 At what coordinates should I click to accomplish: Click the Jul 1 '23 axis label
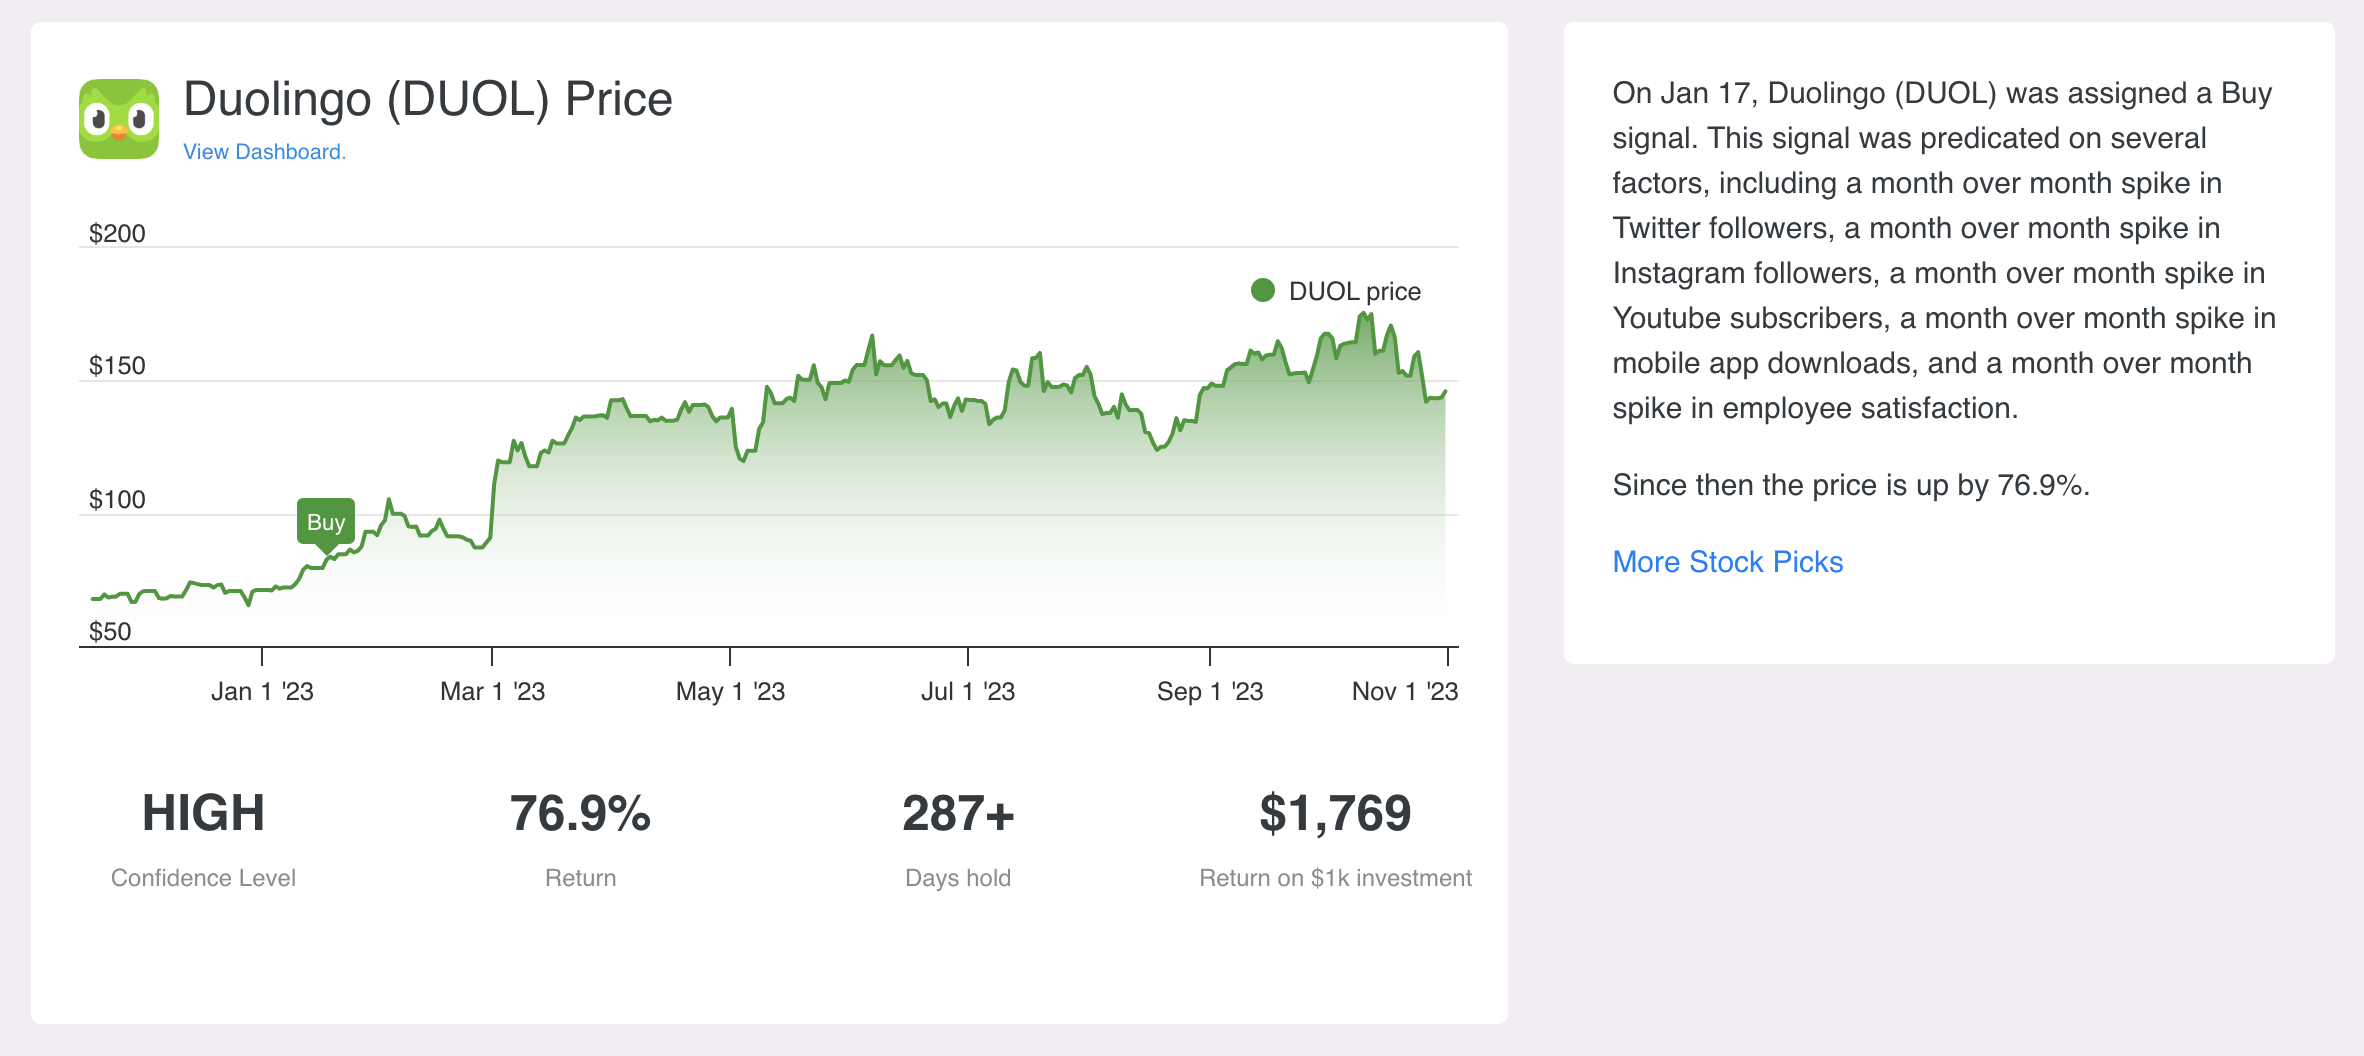click(x=968, y=691)
